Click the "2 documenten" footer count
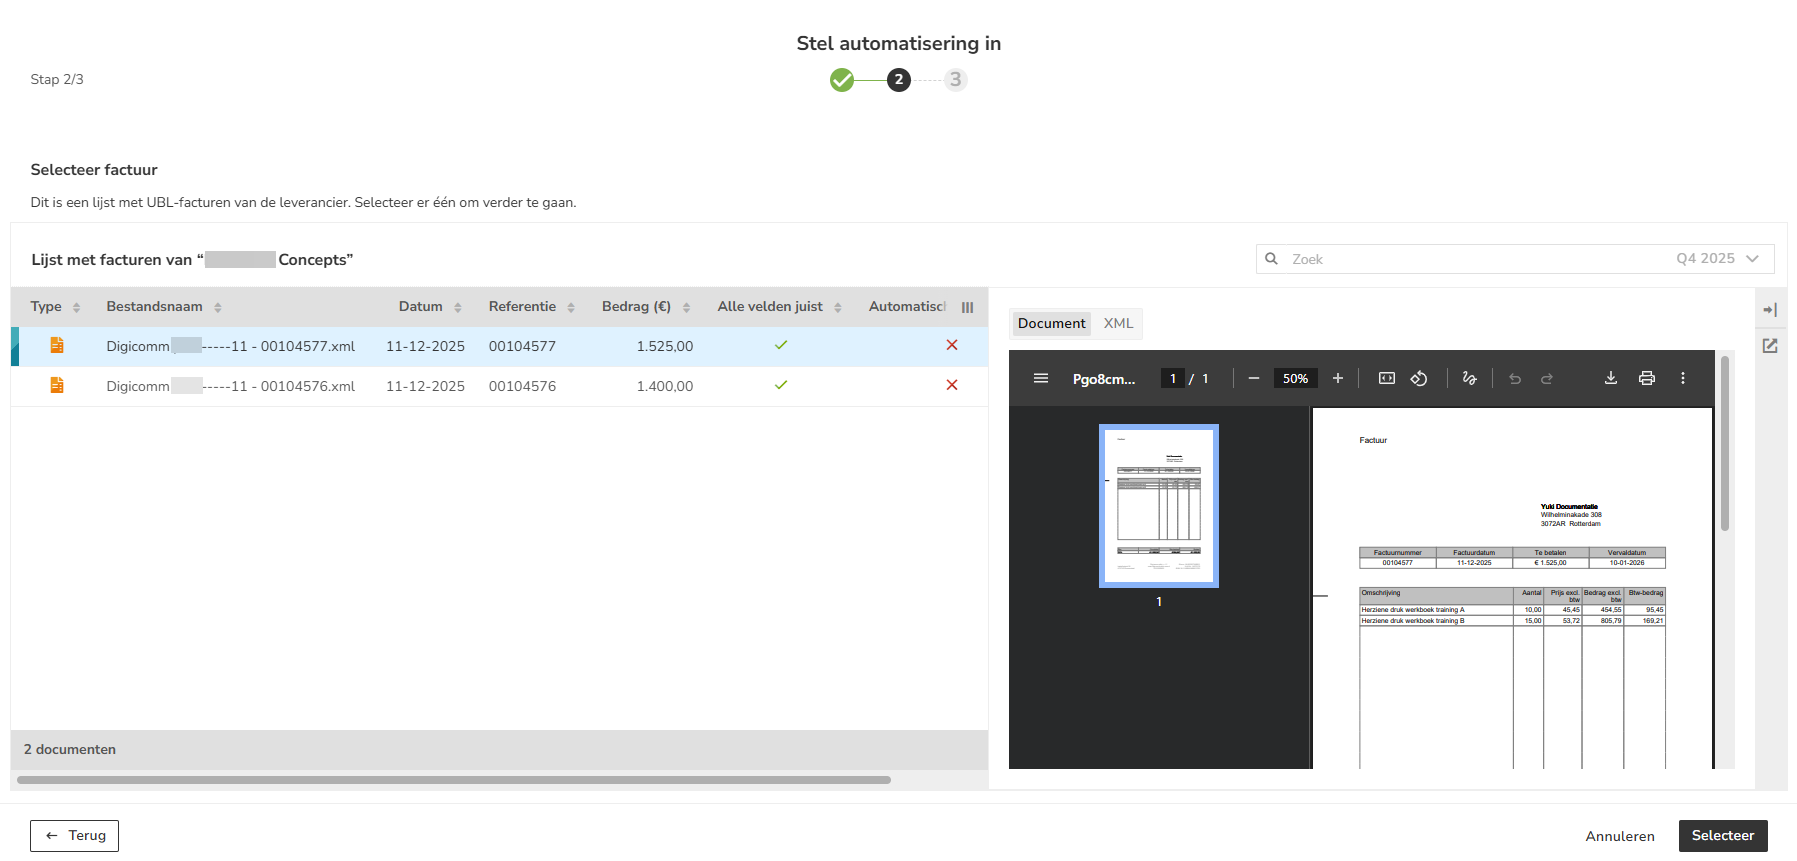The image size is (1797, 861). coord(70,749)
